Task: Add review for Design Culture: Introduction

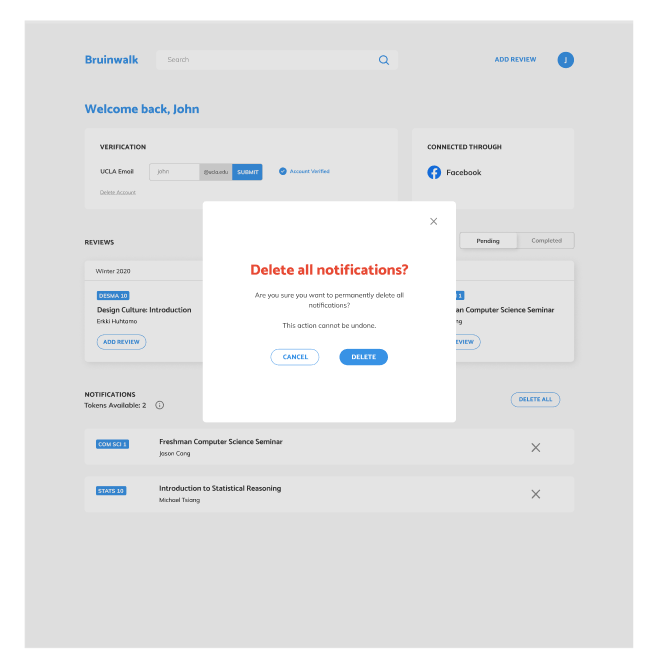Action: 121,342
